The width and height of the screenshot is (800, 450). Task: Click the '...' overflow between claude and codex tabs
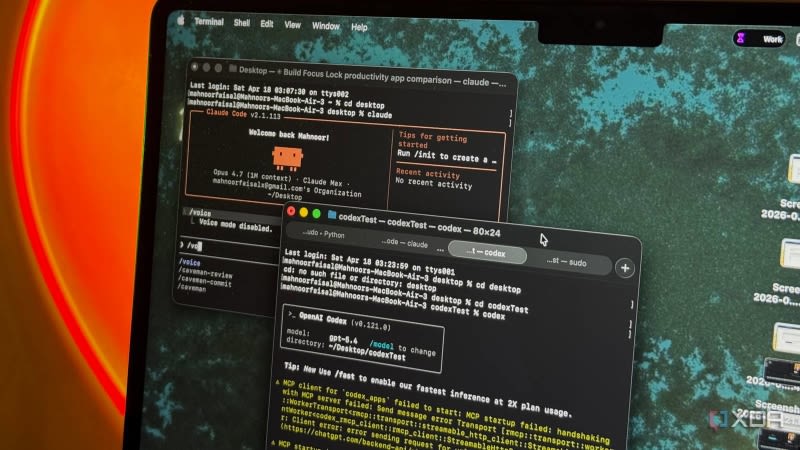point(440,249)
